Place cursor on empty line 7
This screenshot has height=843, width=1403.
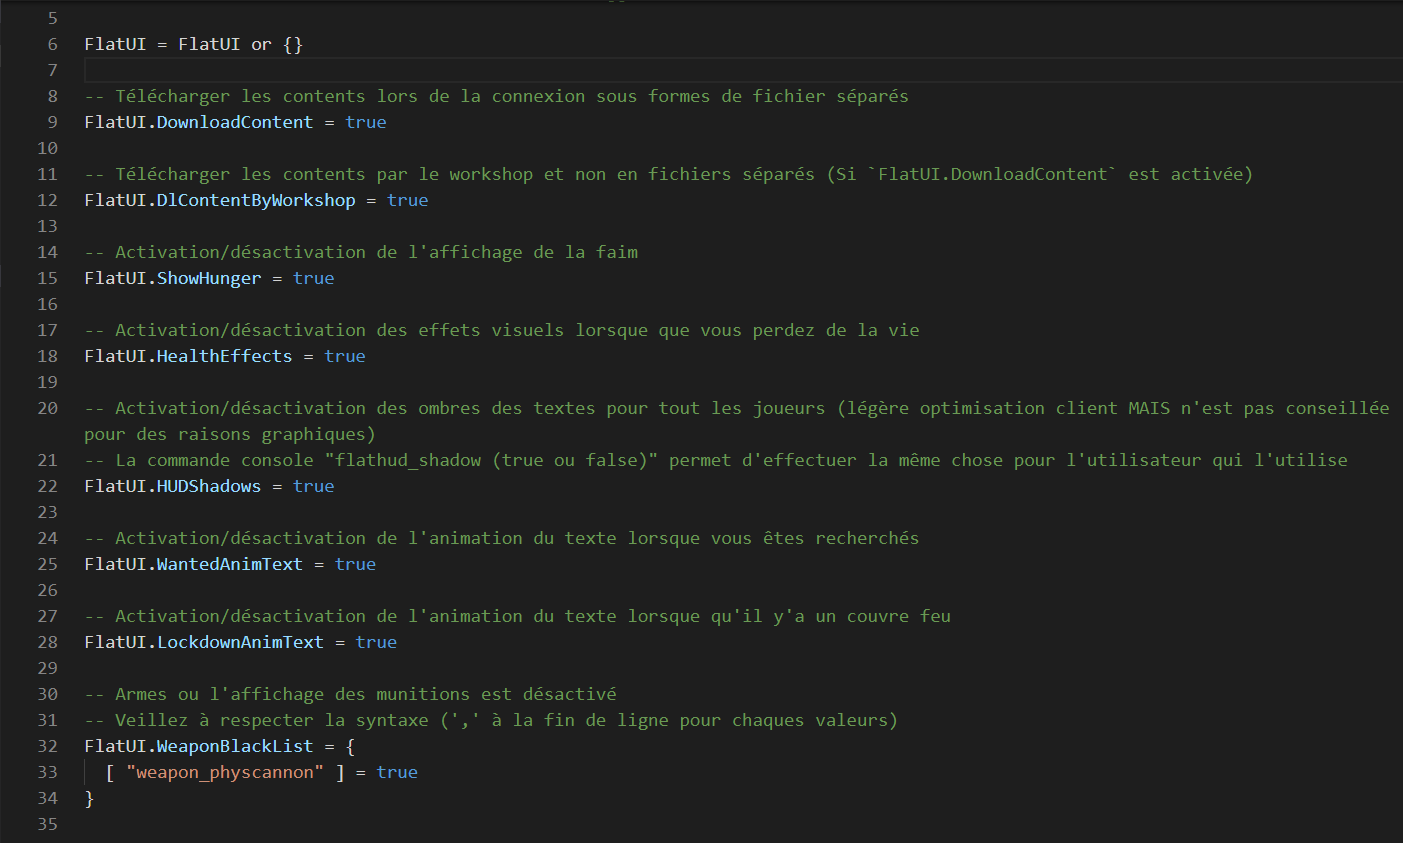(x=743, y=70)
